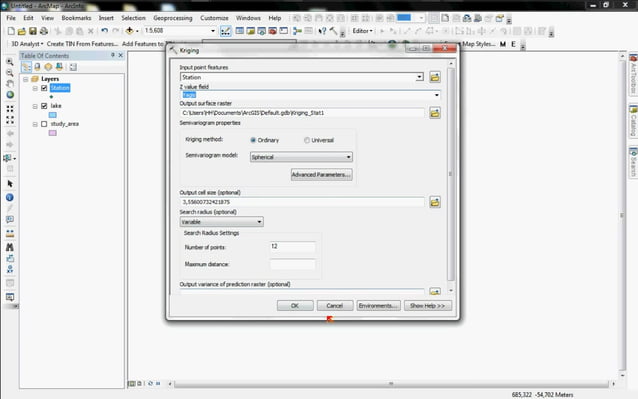Click the Show Help button
The width and height of the screenshot is (638, 399).
pyautogui.click(x=428, y=305)
